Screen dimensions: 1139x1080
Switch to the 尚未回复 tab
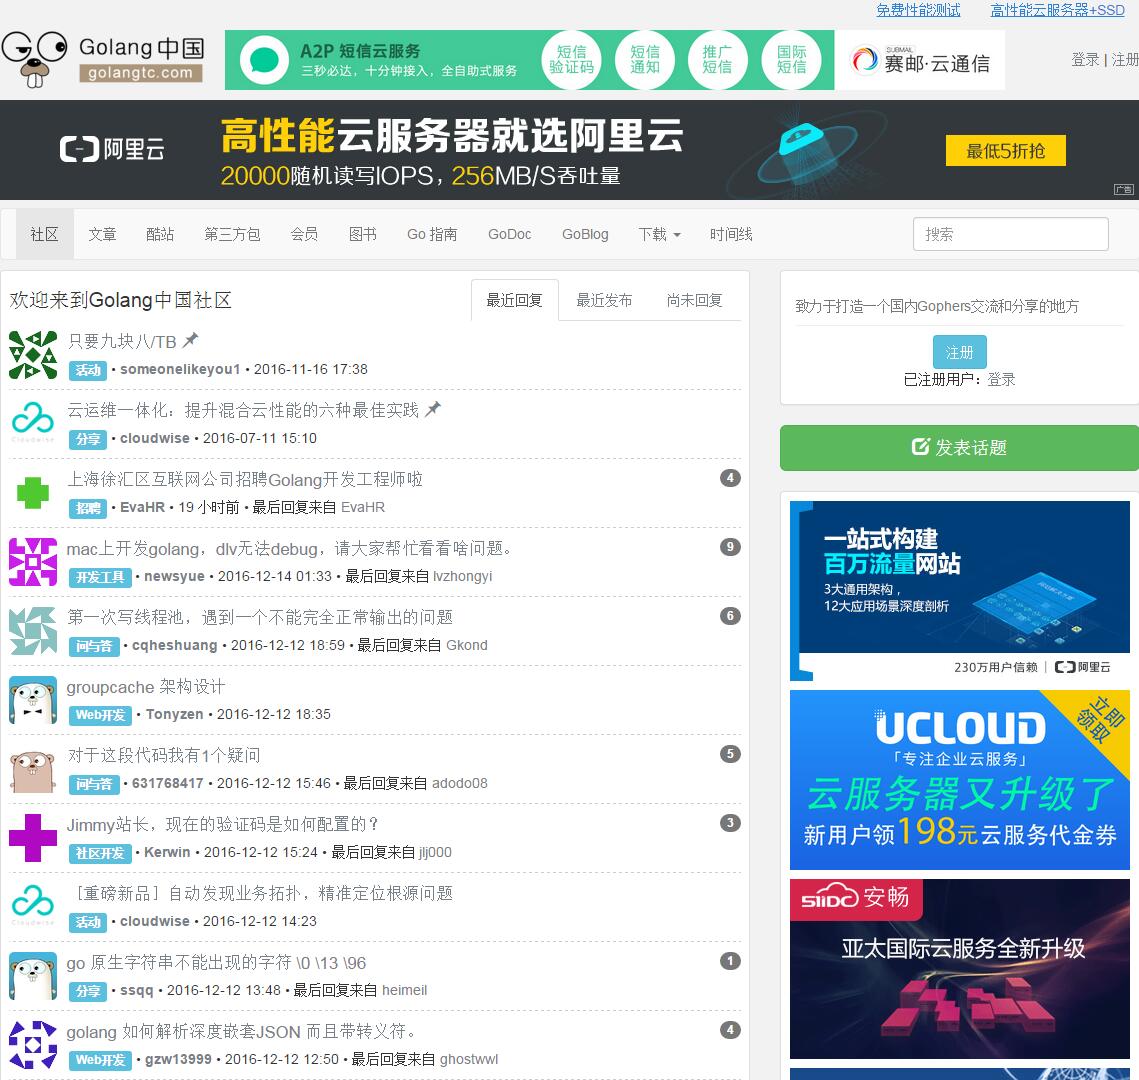[694, 300]
